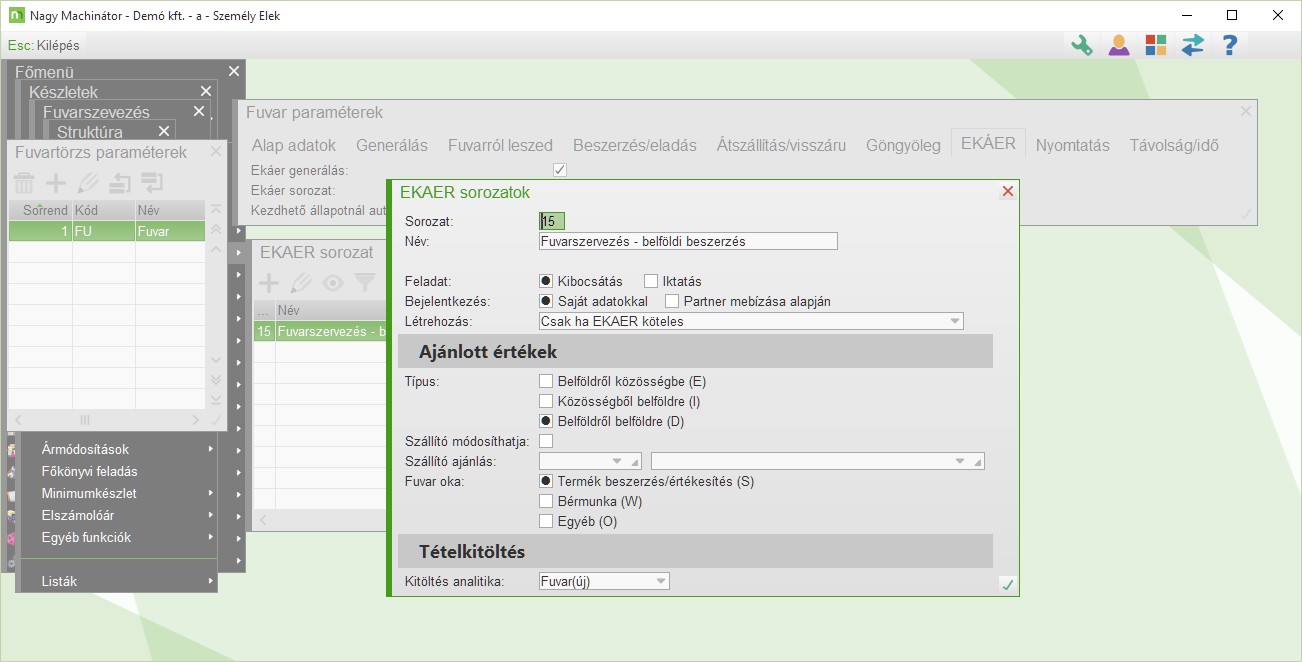Close the Fuvar paraméterek window
This screenshot has width=1302, height=662.
tap(1246, 112)
